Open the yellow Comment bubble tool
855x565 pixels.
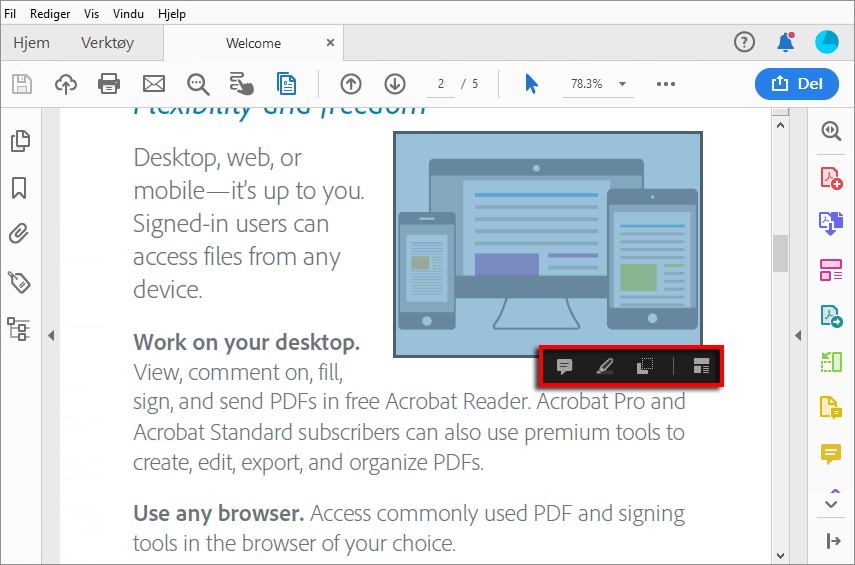click(831, 454)
